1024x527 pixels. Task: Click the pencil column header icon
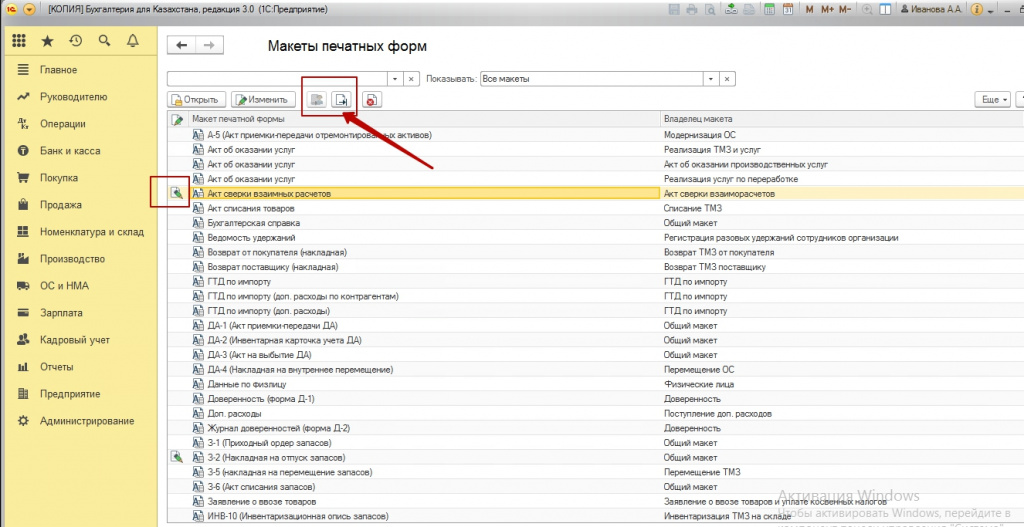(177, 119)
